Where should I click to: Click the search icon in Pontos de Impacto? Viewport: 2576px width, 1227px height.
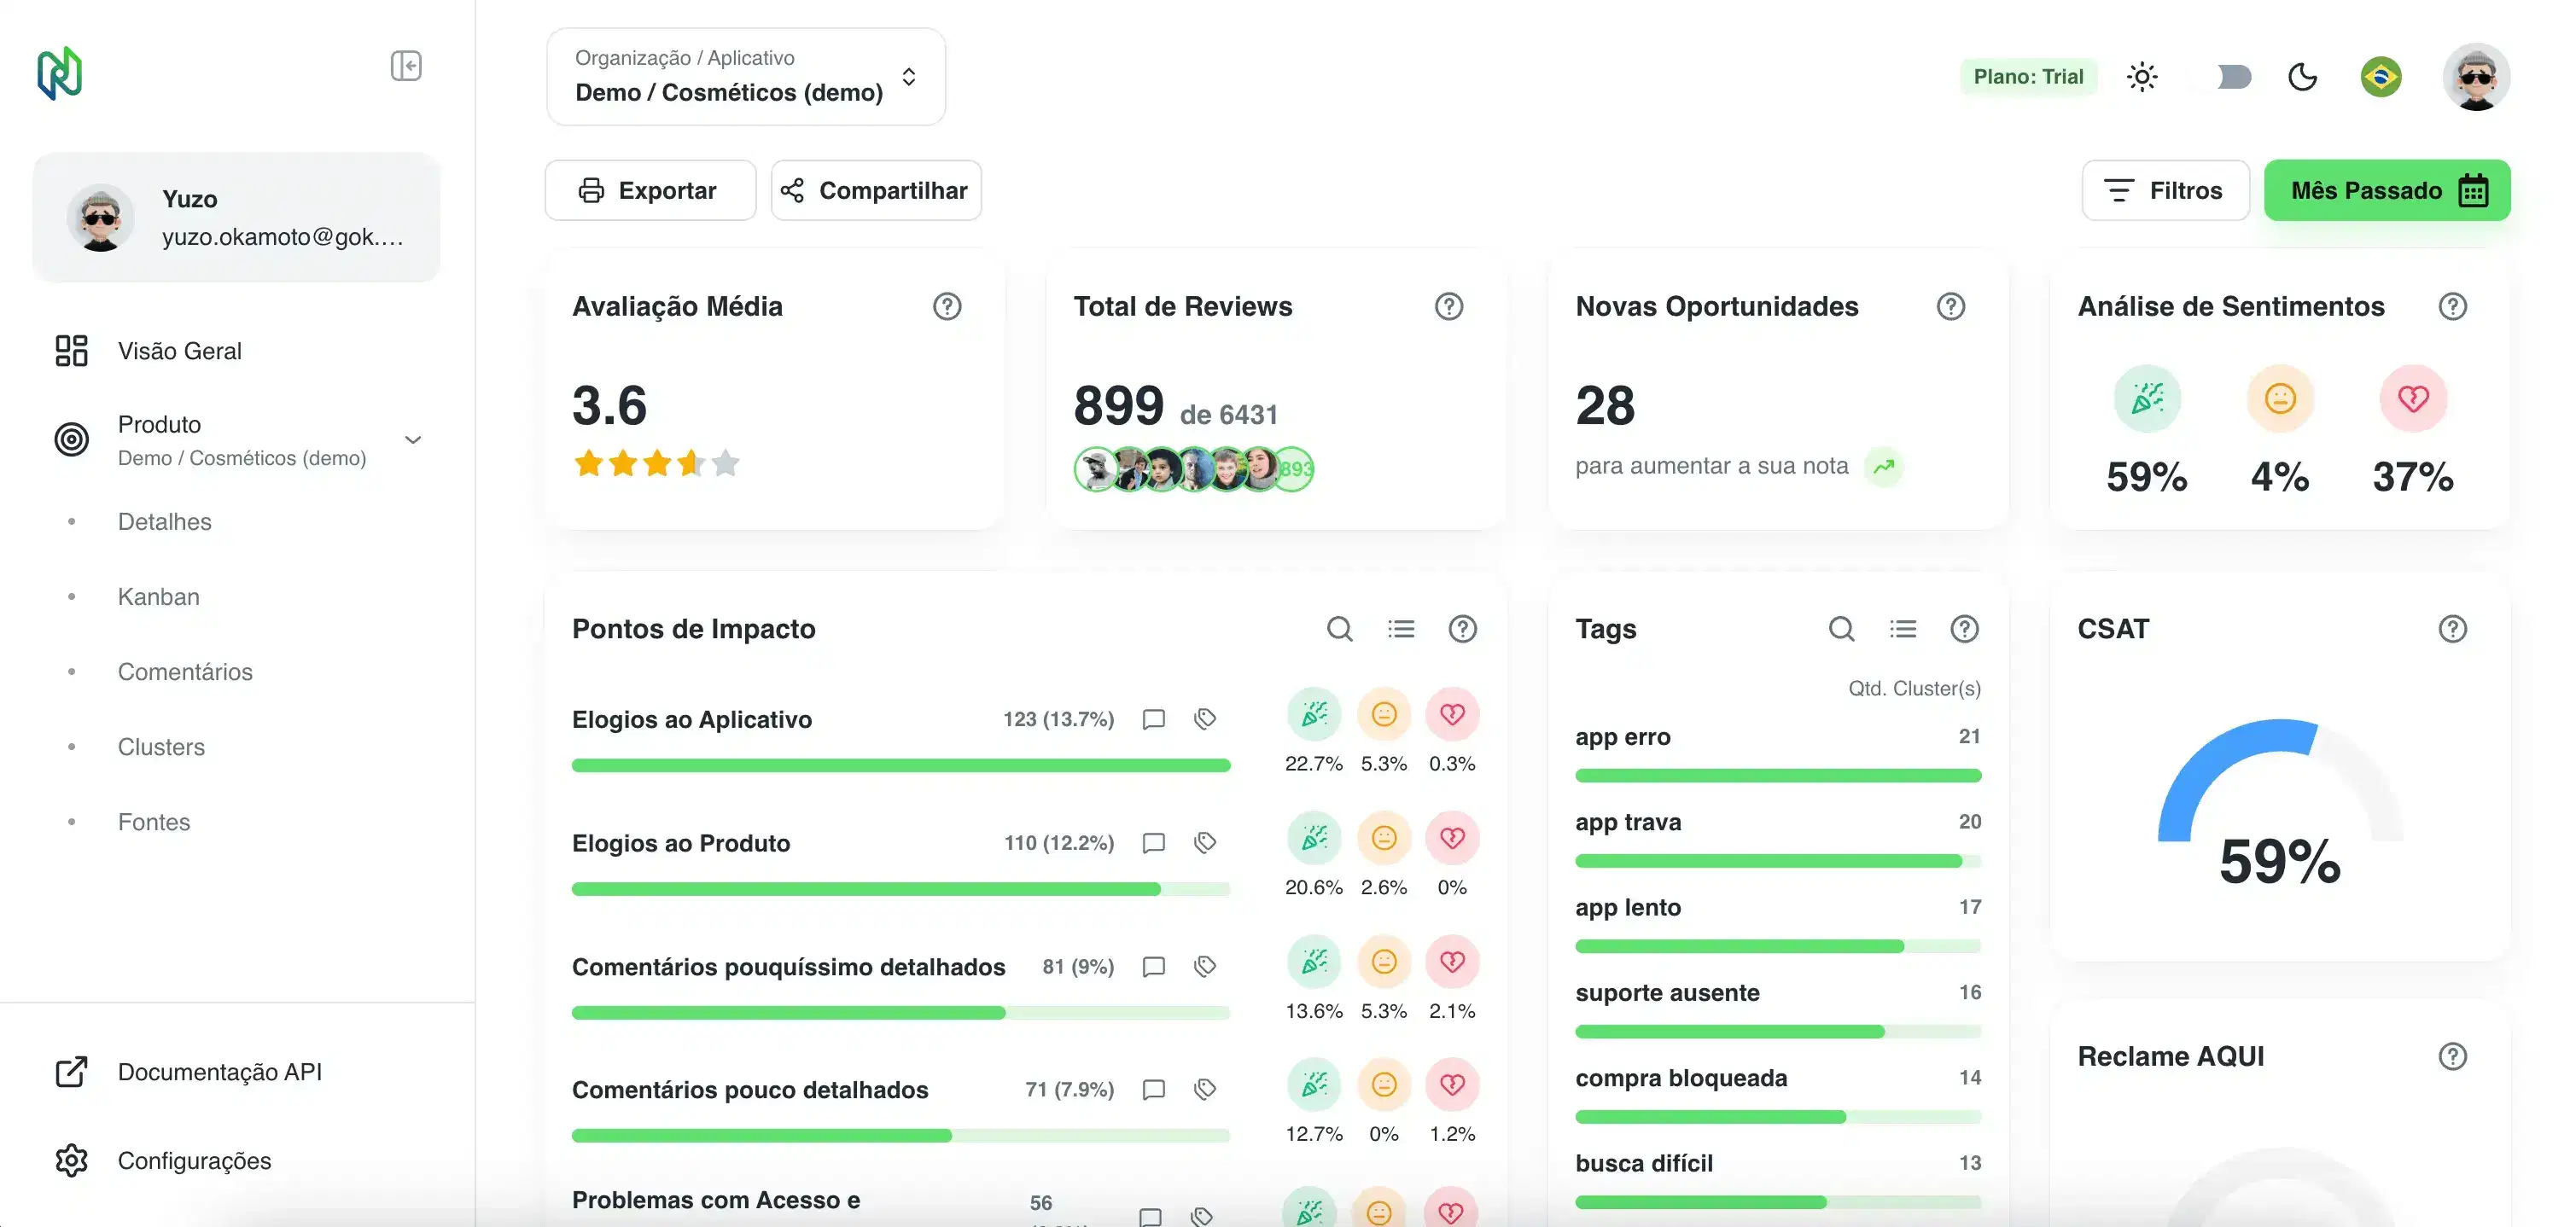(1339, 629)
